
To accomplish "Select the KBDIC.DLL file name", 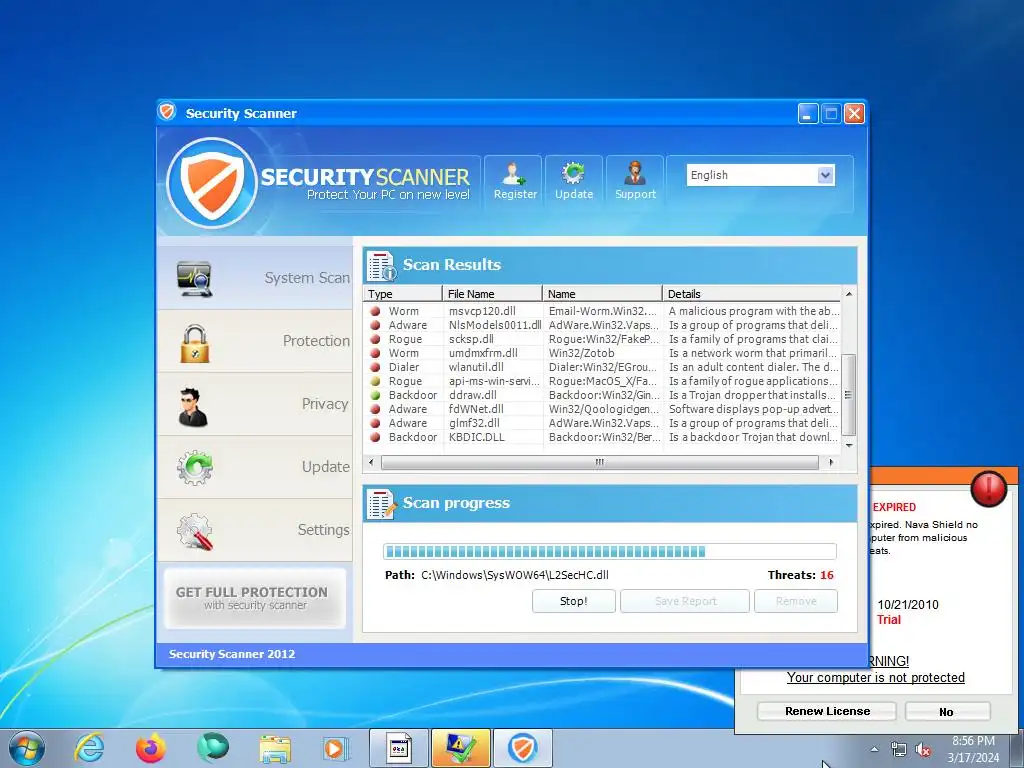I will click(477, 438).
